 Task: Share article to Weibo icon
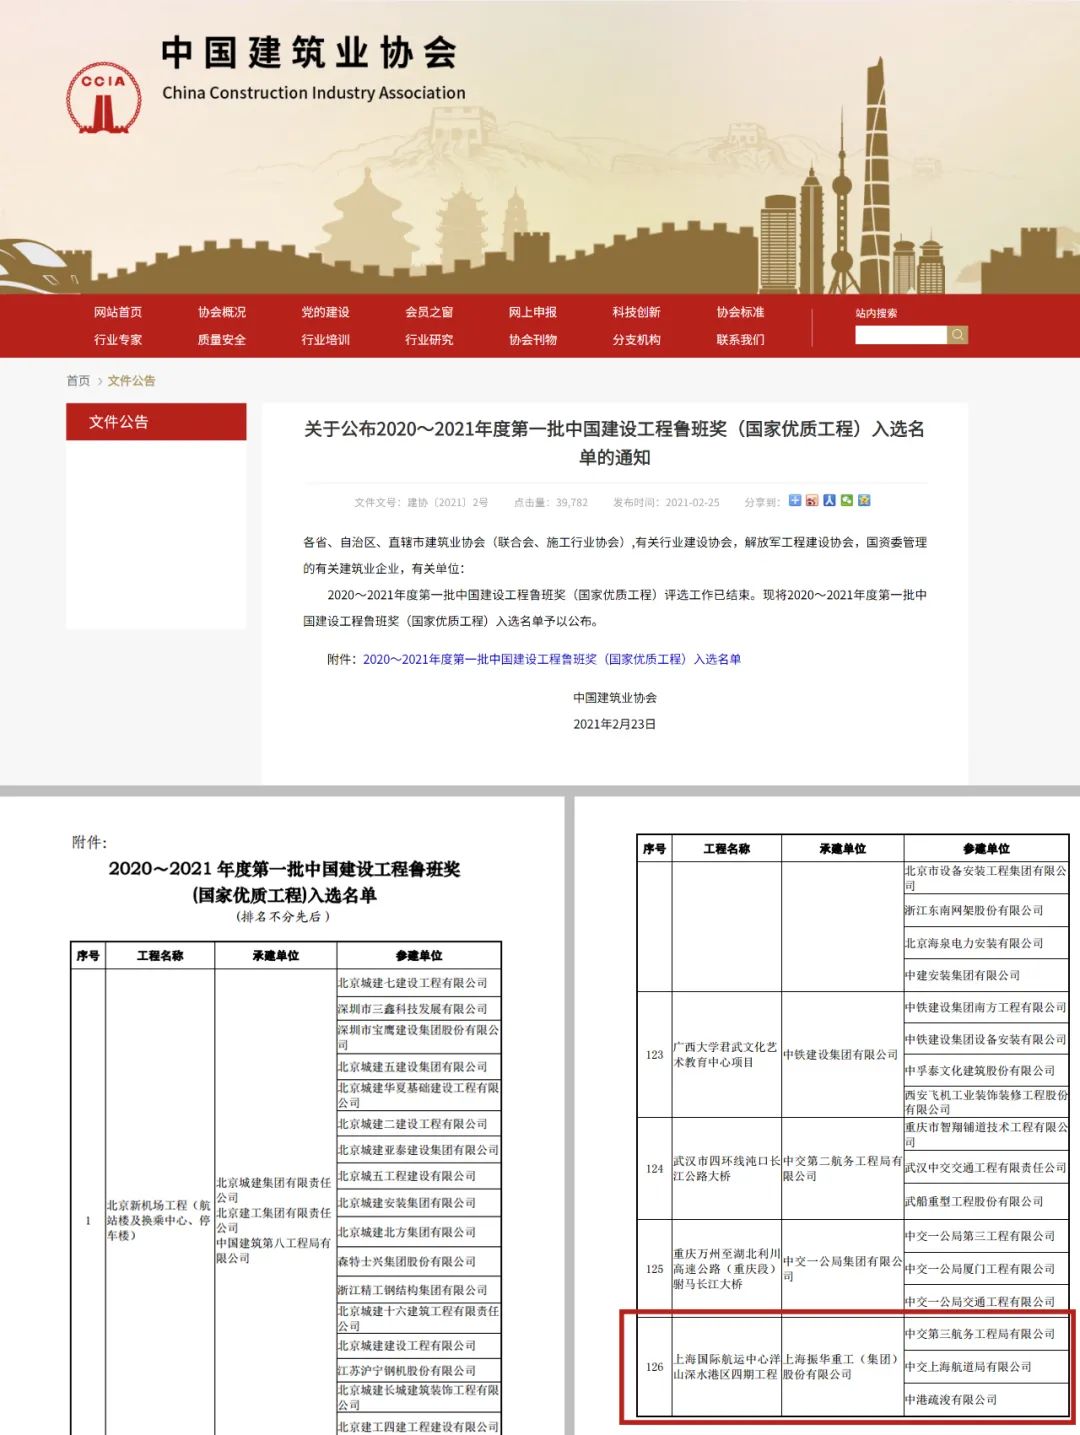tap(812, 500)
